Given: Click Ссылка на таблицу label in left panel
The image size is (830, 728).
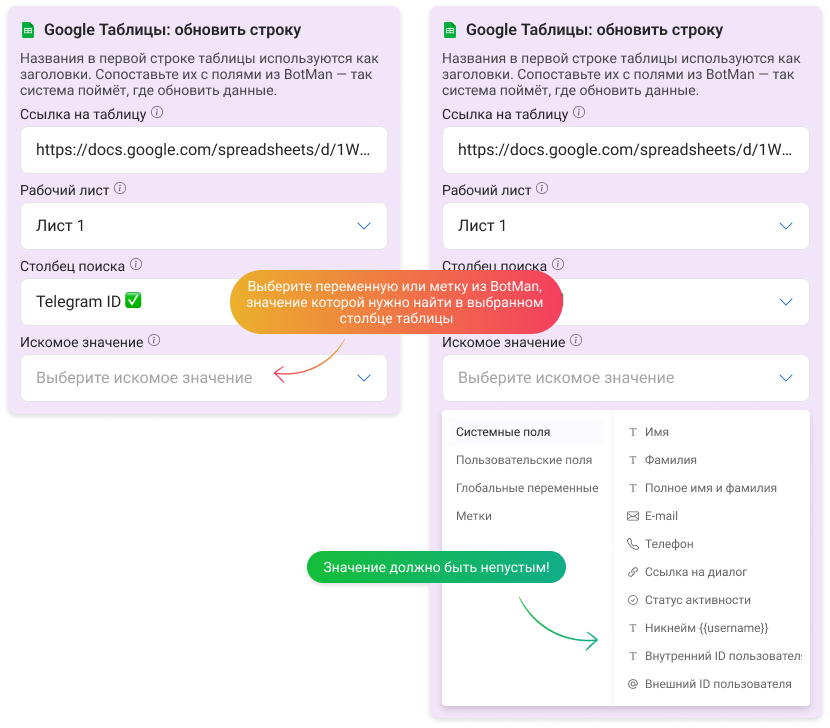Looking at the screenshot, I should click(83, 114).
